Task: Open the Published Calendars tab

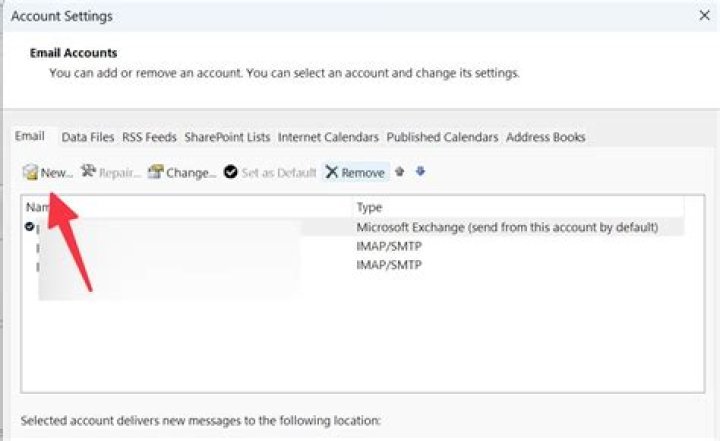Action: tap(442, 137)
